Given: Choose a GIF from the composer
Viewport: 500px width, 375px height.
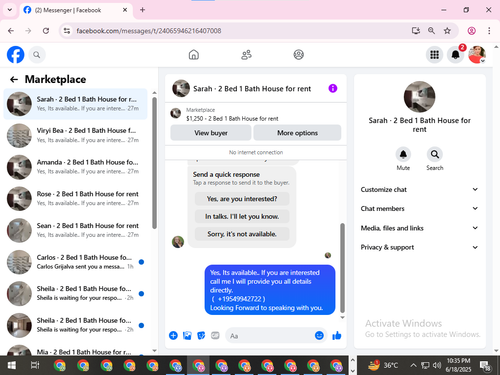Looking at the screenshot, I should [x=215, y=335].
